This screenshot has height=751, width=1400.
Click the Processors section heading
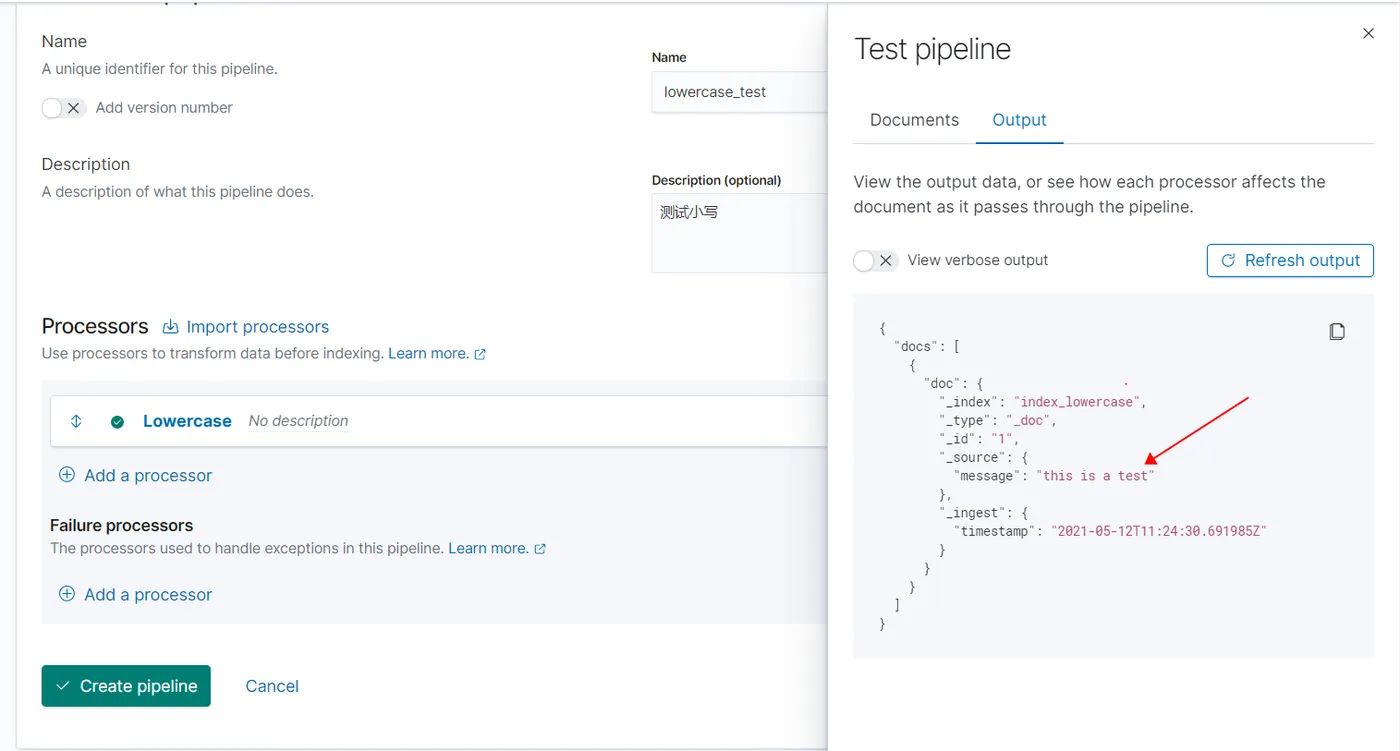point(95,326)
